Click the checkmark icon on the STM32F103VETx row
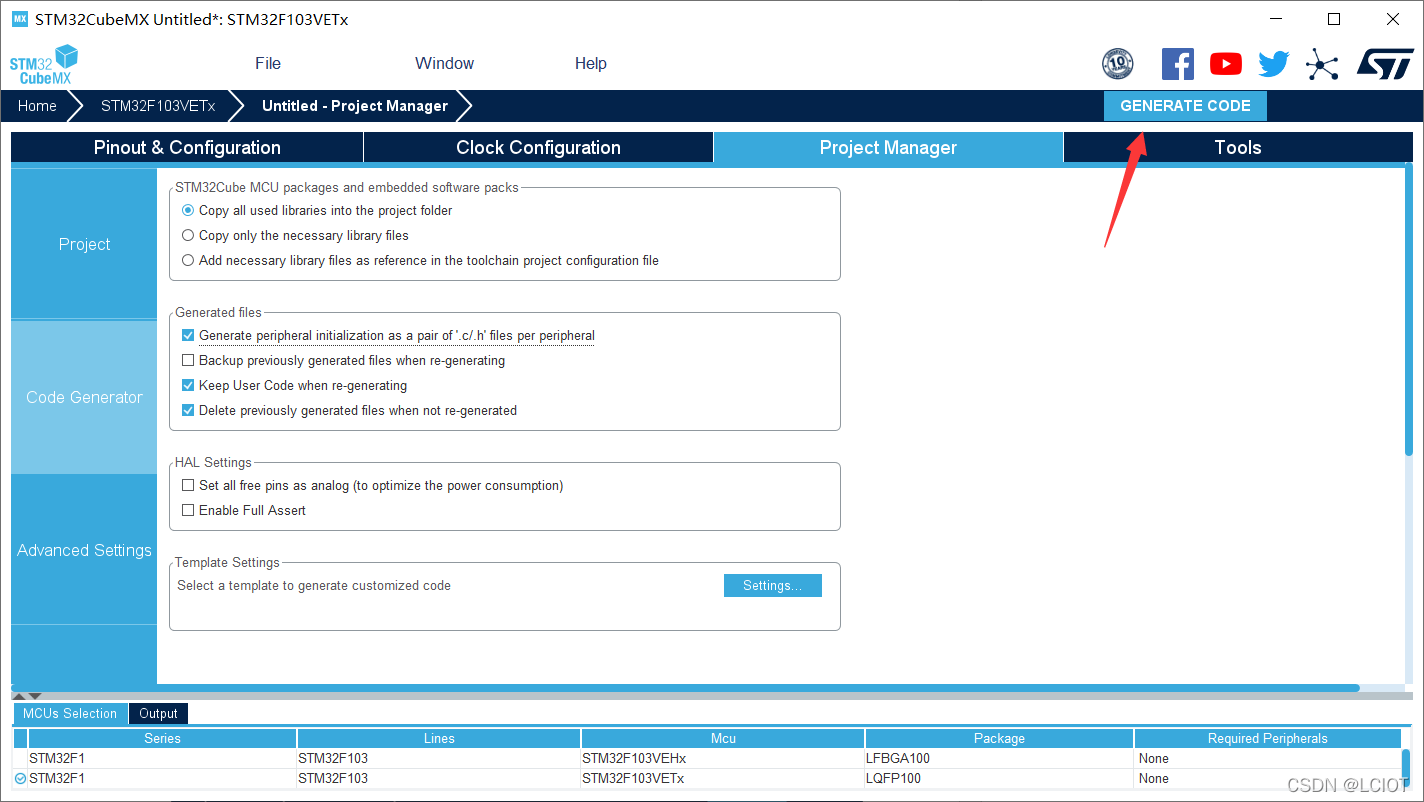 (x=20, y=778)
